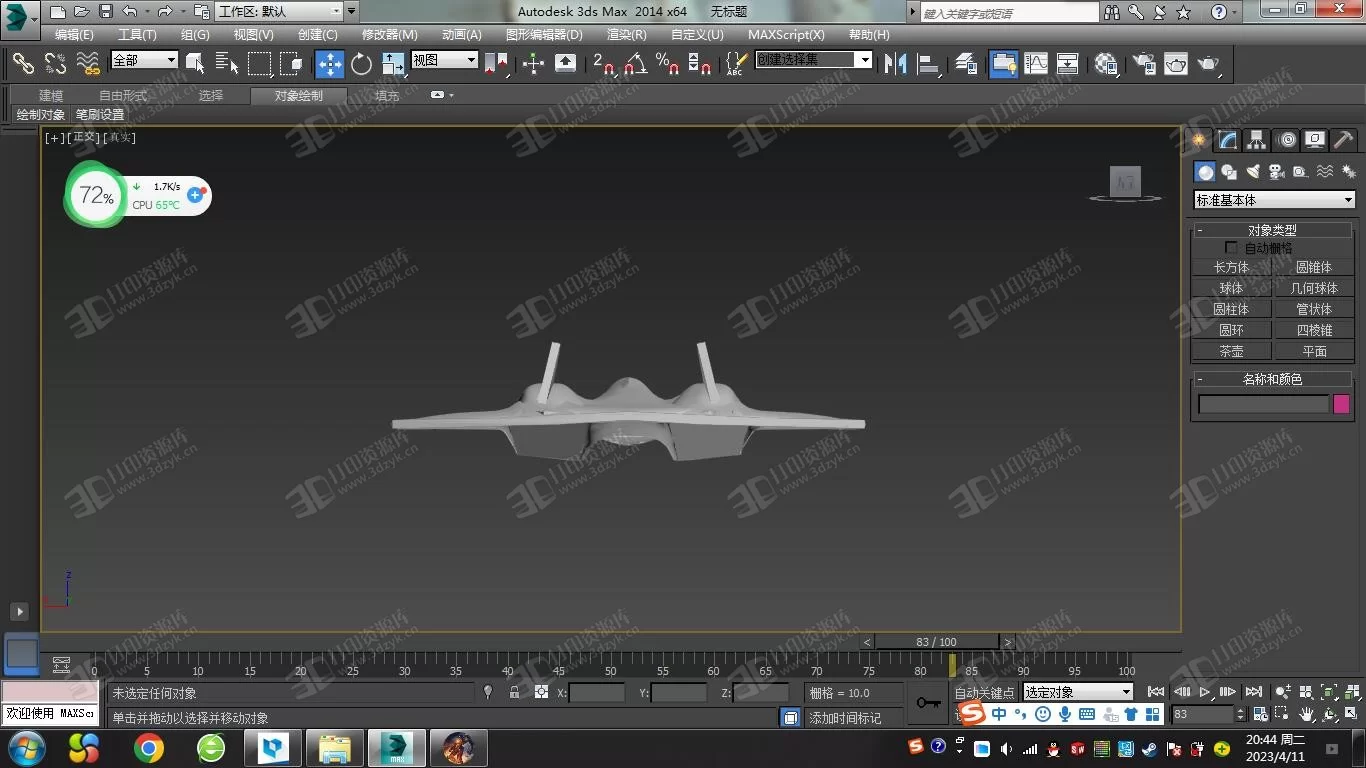This screenshot has height=768, width=1366.
Task: Collapse the 名称和颜色 rollout
Action: [x=1272, y=379]
